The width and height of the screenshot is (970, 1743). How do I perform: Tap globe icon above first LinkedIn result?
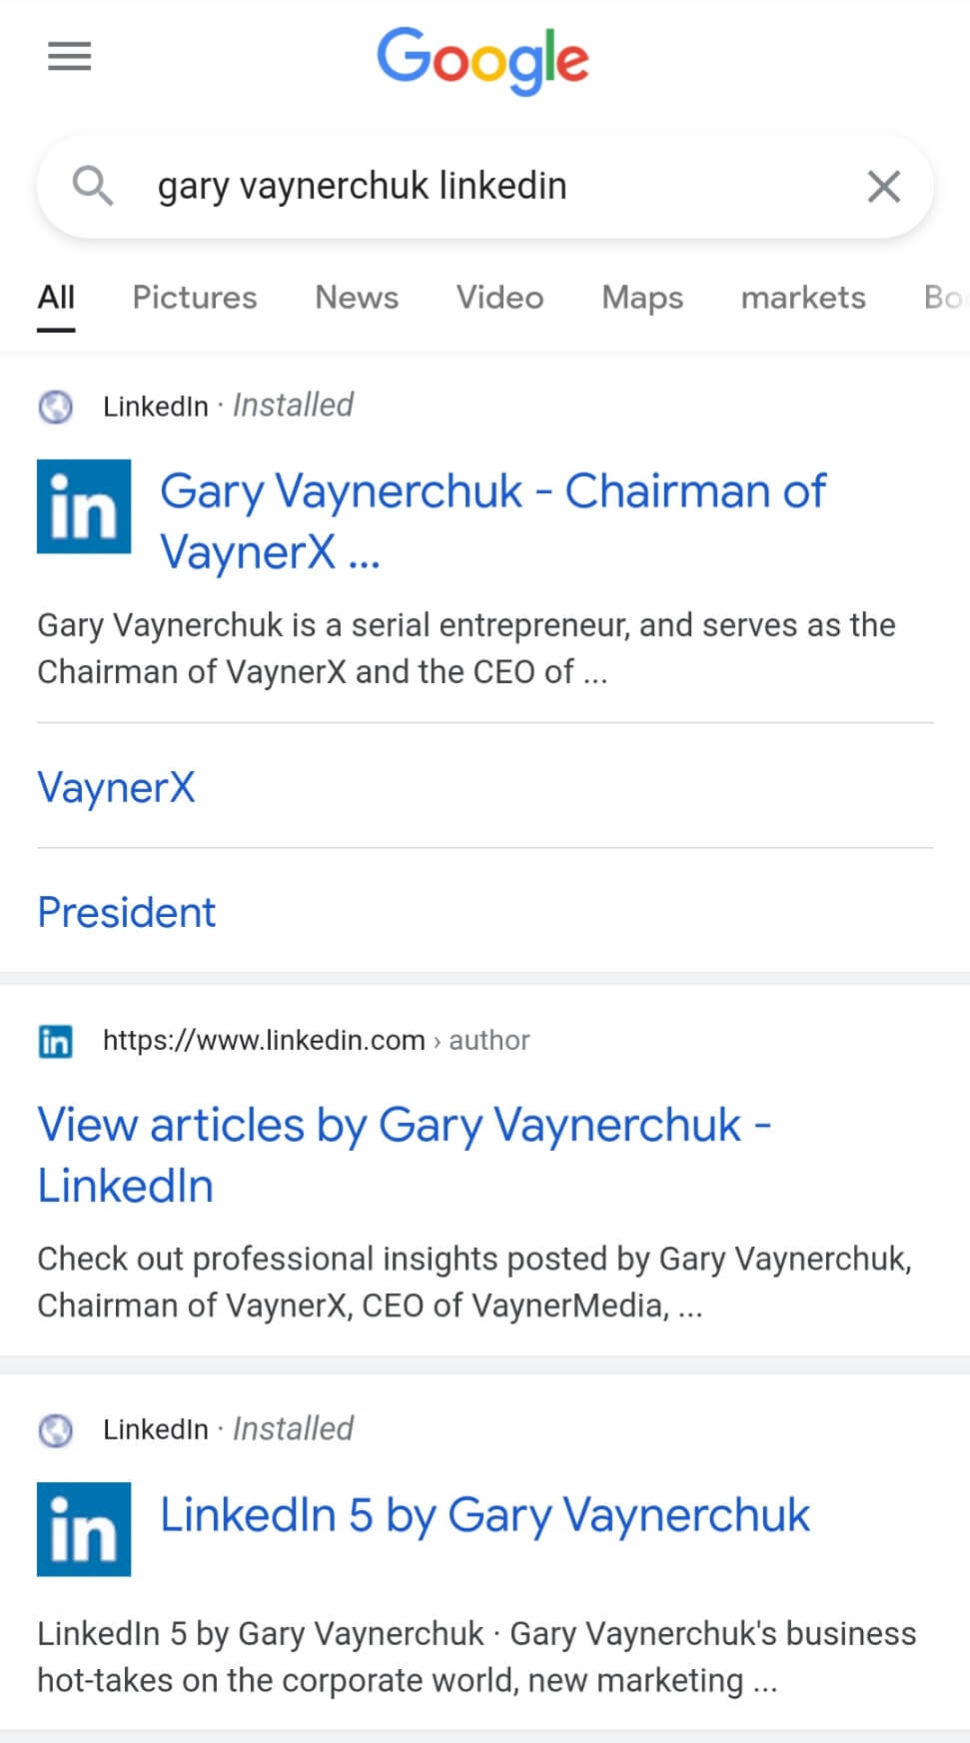56,406
